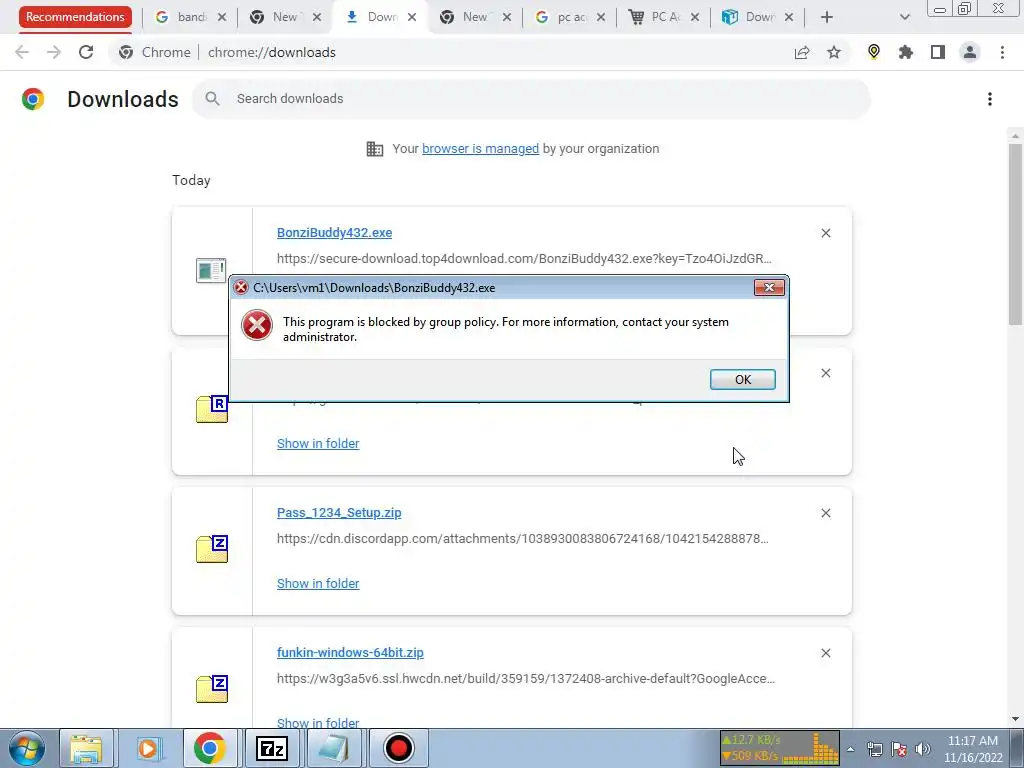Click the Action Center flag tray icon

click(899, 749)
